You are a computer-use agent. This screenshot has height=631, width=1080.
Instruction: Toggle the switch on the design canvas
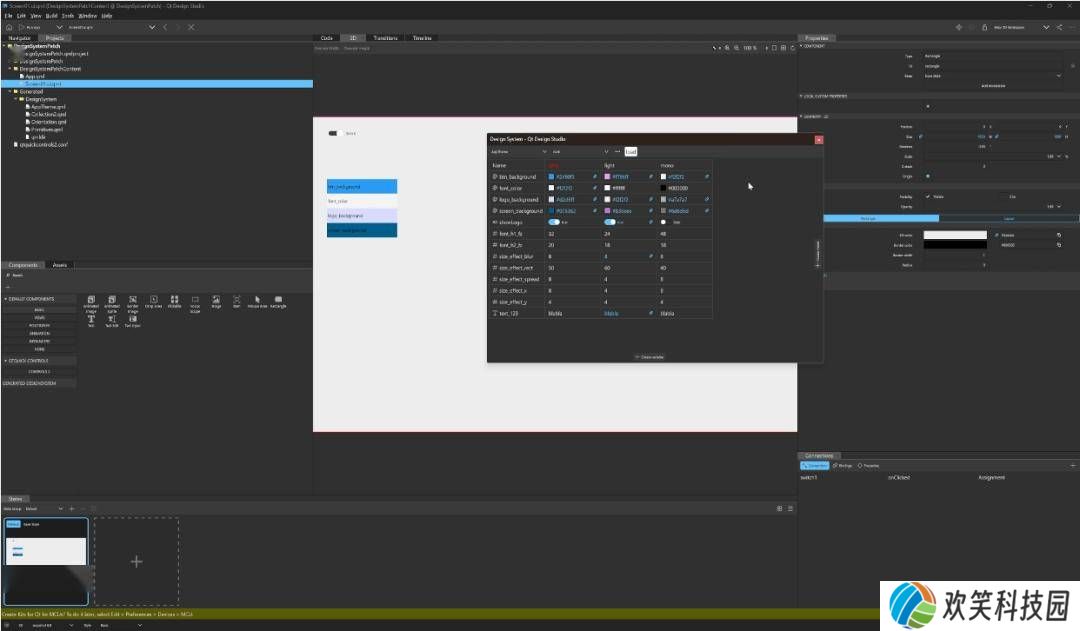coord(335,134)
